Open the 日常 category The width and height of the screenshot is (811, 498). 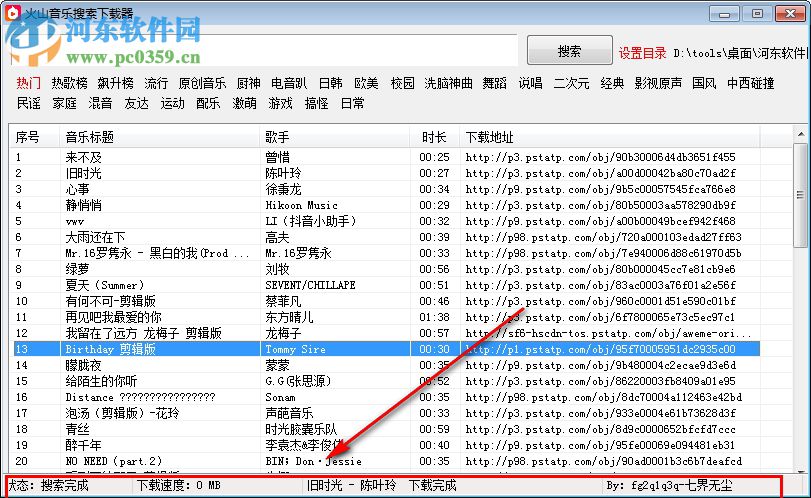coord(353,103)
